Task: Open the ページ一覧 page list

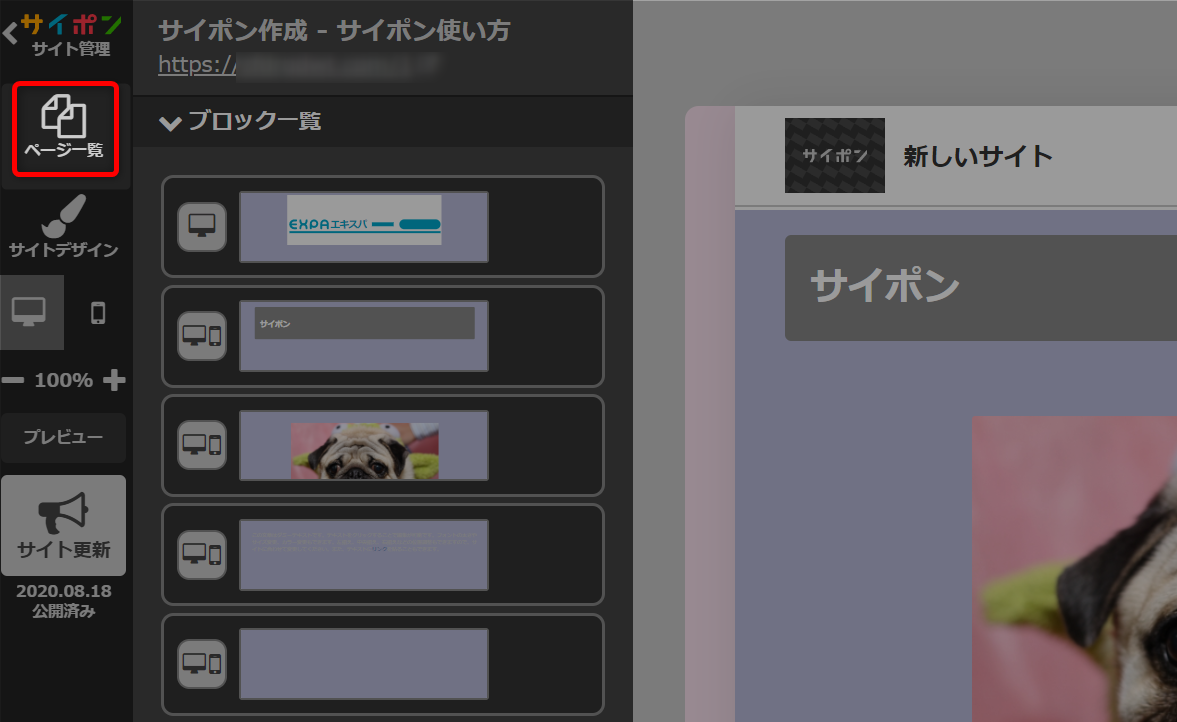Action: pos(65,129)
